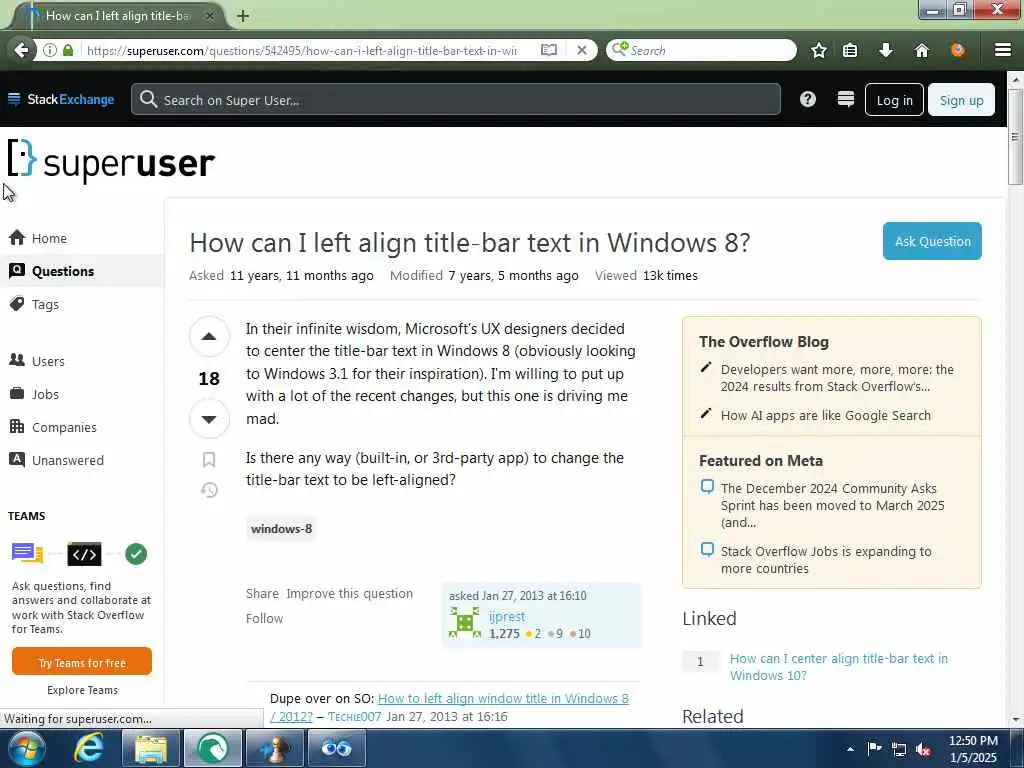Upvote the question

pyautogui.click(x=209, y=337)
